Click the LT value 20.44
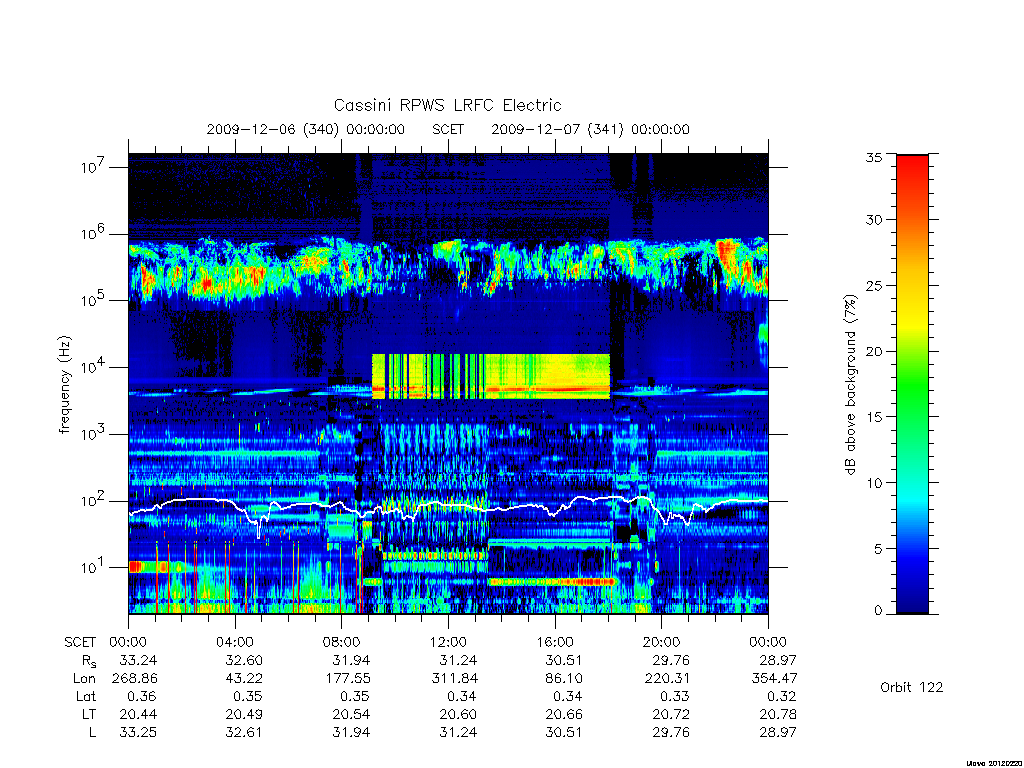Screen dimensions: 1024x768 (138, 714)
